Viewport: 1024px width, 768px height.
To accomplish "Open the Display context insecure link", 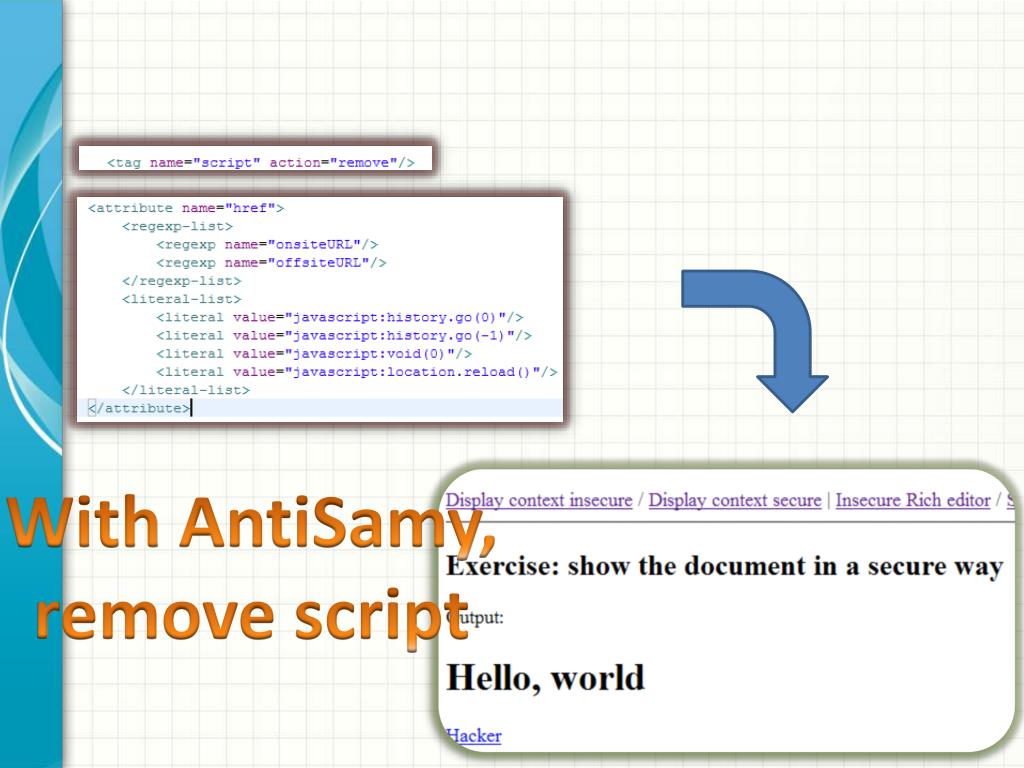I will coord(539,500).
